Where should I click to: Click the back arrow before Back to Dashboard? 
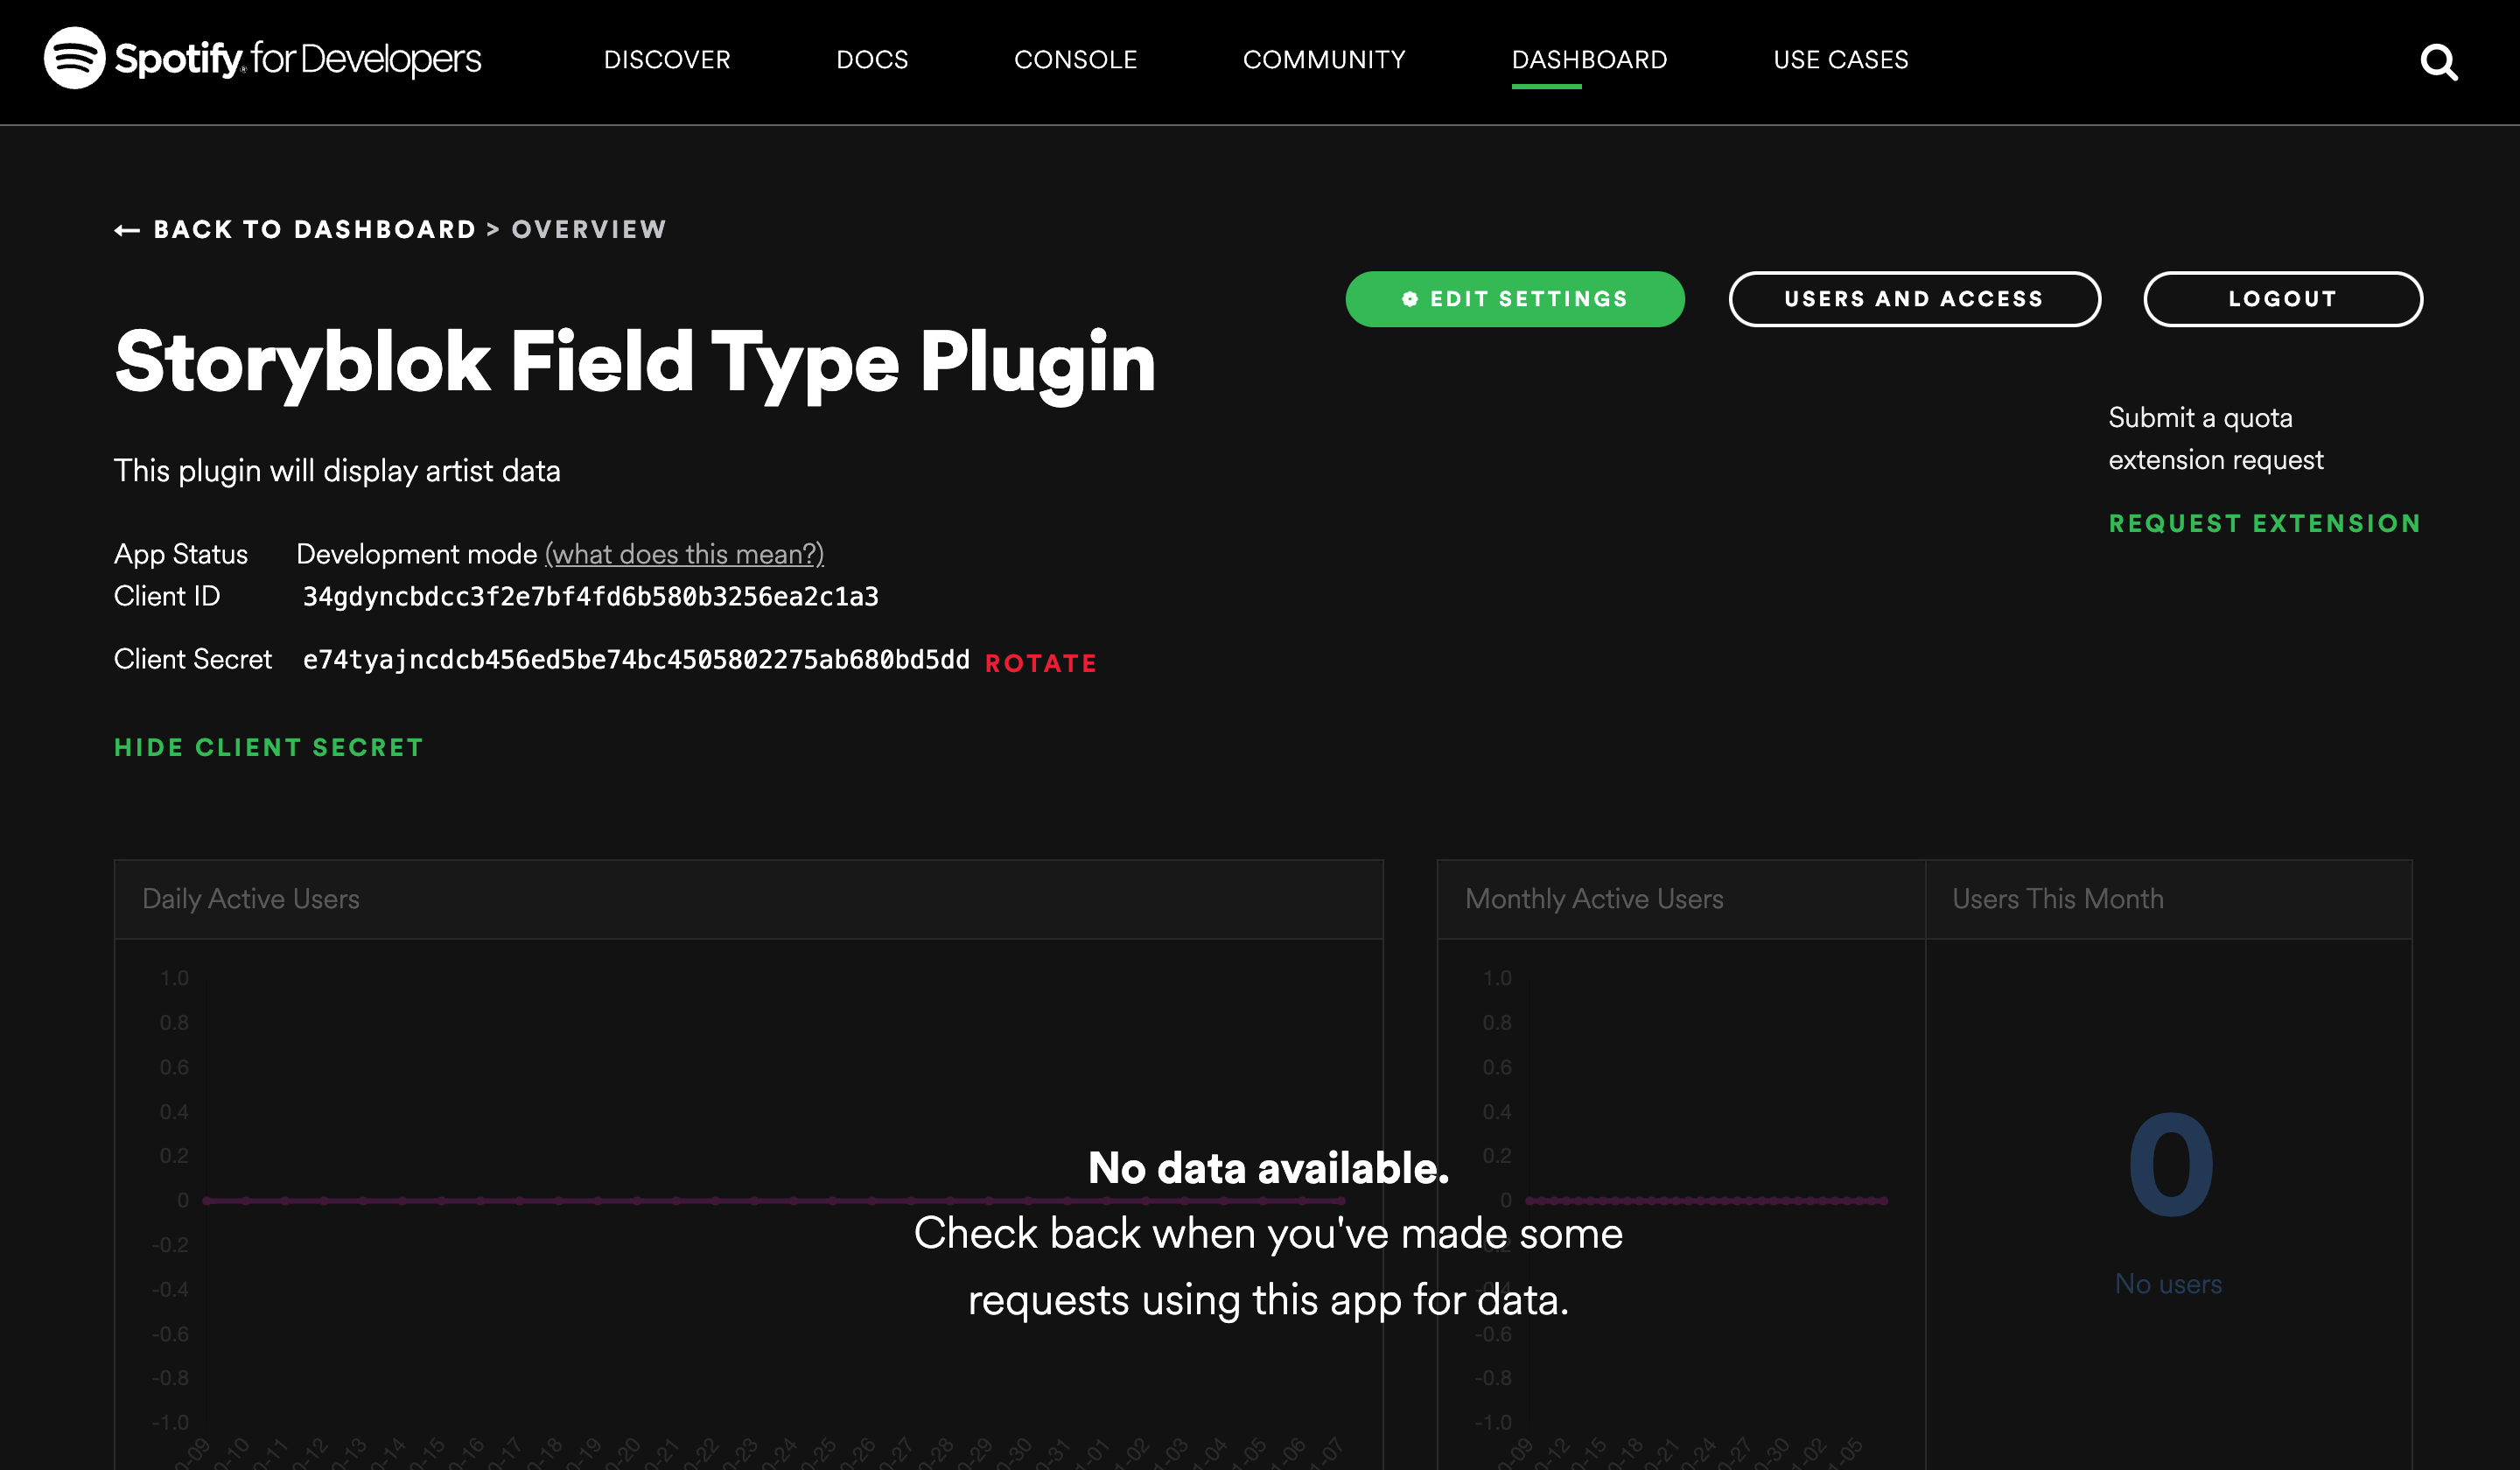[127, 230]
